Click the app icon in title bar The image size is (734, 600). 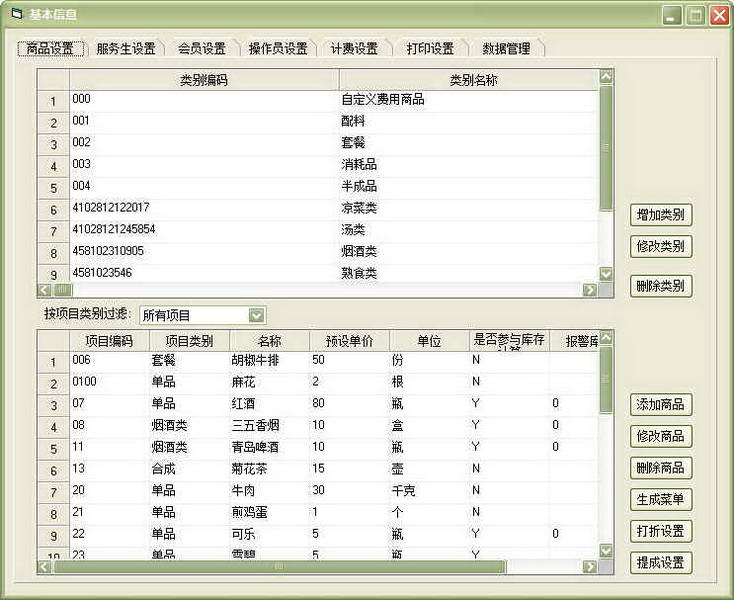15,14
